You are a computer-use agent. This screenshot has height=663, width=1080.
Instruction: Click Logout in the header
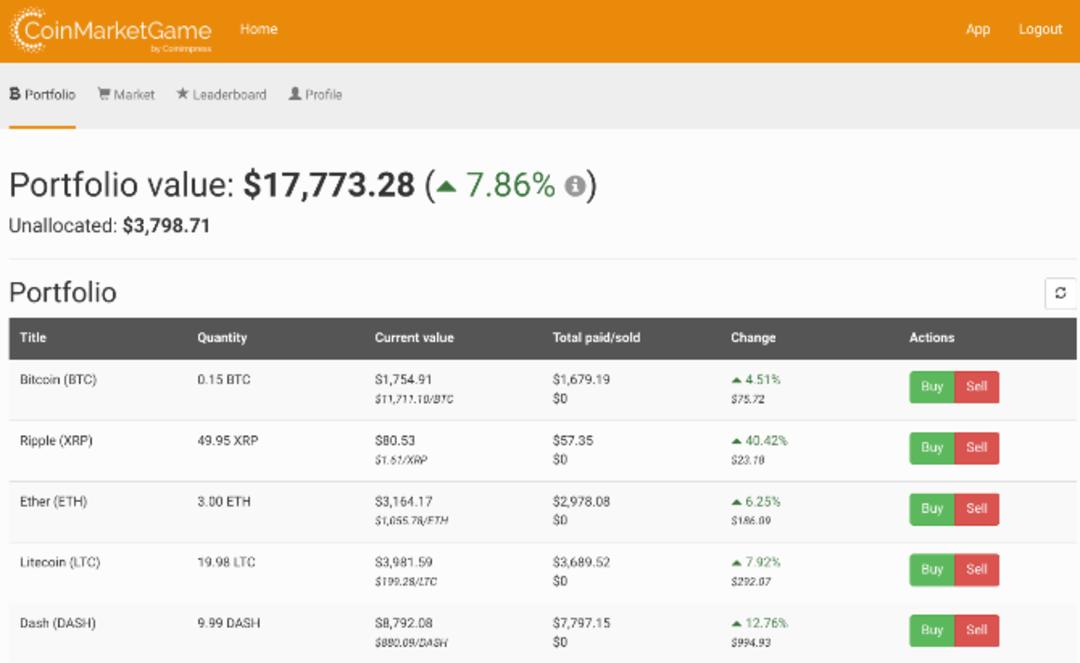pos(1040,29)
